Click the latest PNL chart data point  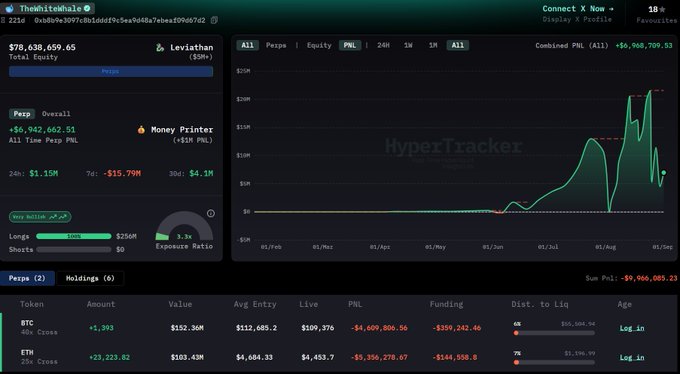(664, 173)
